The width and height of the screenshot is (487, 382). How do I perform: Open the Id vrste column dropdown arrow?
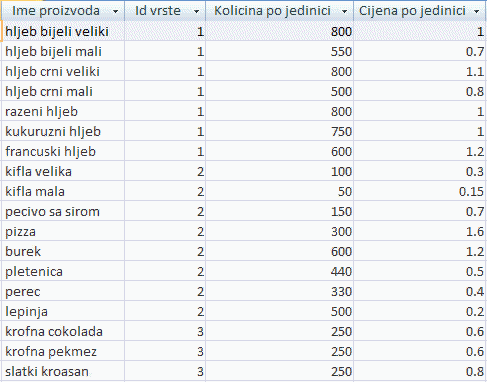196,12
